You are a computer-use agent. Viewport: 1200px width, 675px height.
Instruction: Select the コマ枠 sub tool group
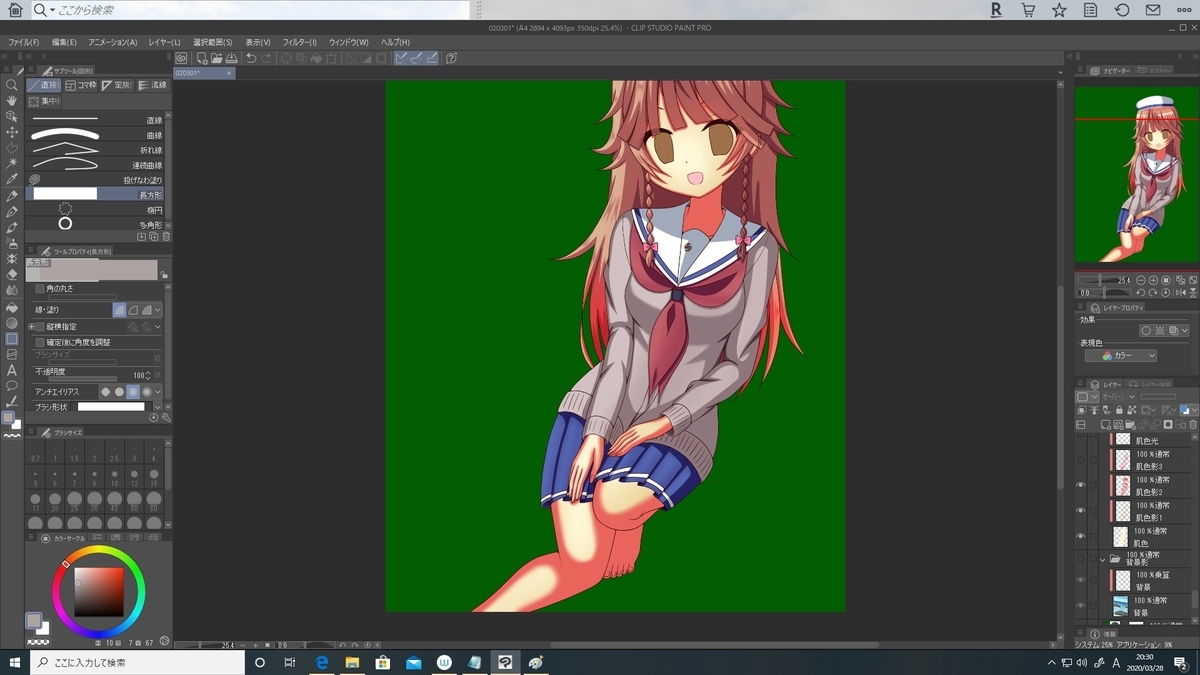coord(81,85)
